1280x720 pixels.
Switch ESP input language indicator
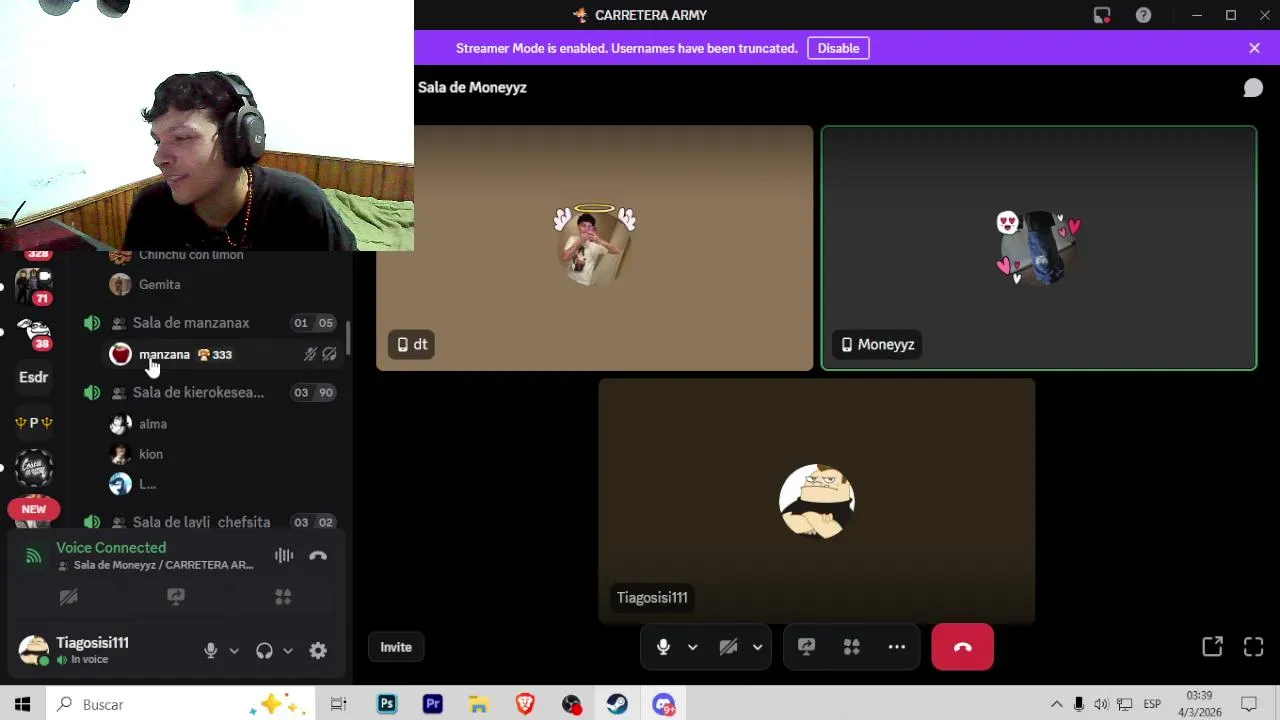(x=1152, y=705)
